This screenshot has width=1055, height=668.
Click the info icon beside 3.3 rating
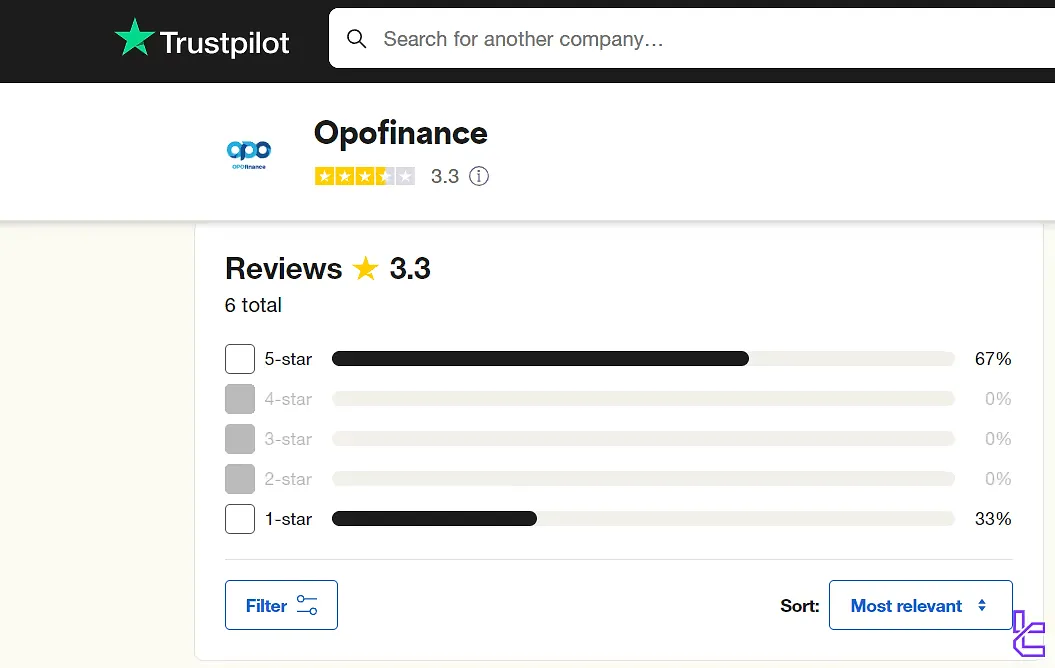479,176
